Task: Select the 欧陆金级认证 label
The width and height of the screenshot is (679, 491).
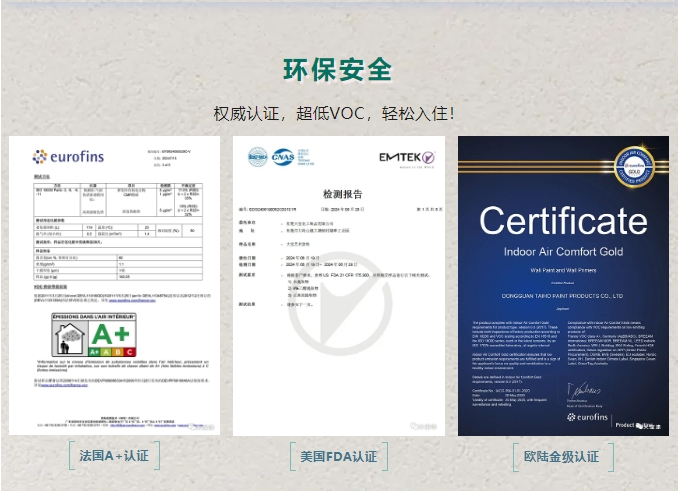Action: (x=562, y=456)
